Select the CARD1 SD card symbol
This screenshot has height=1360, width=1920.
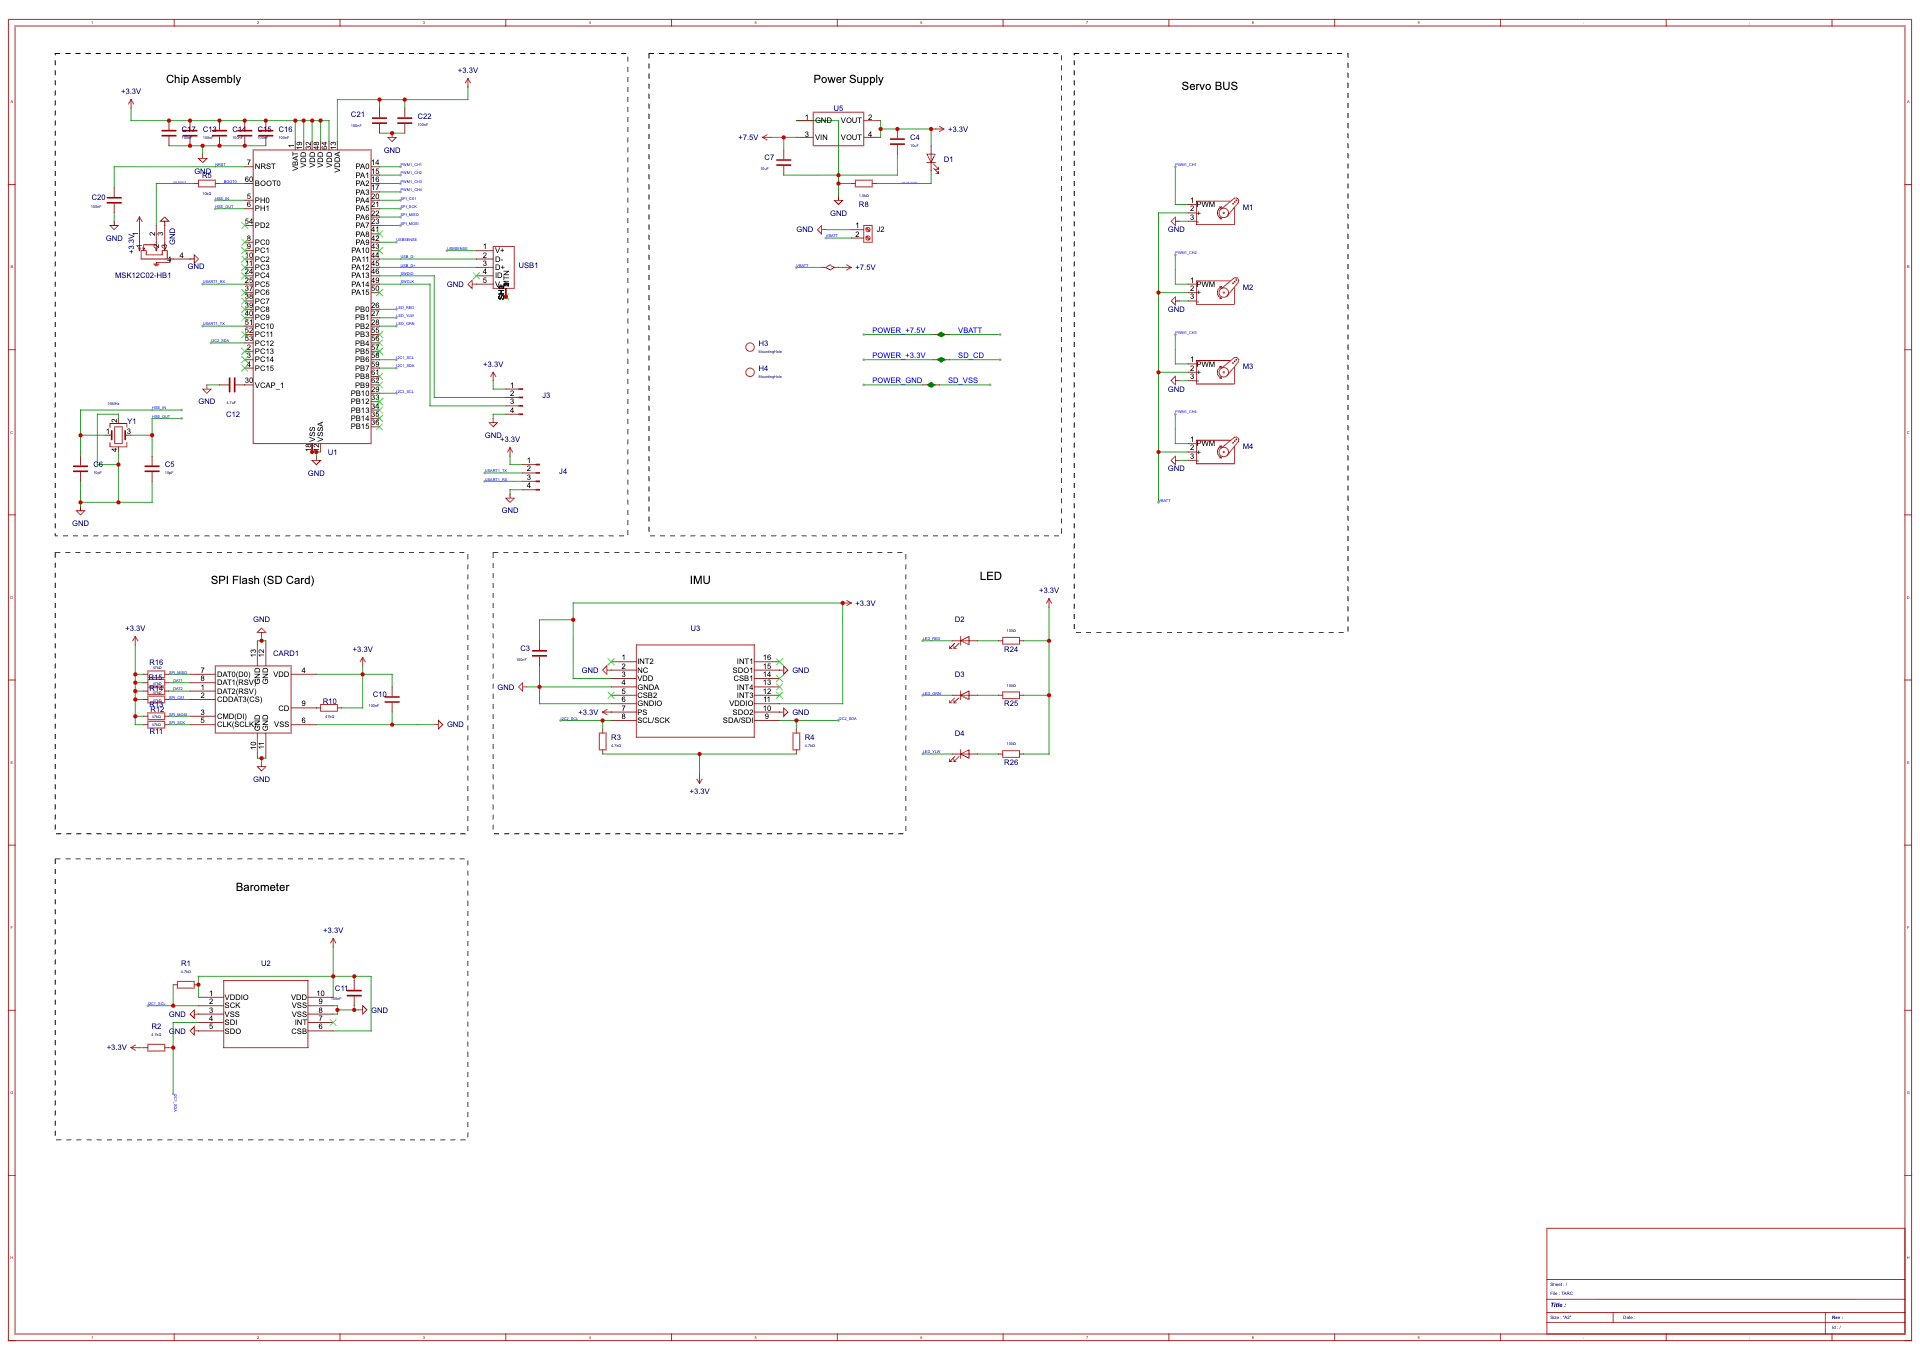point(253,699)
